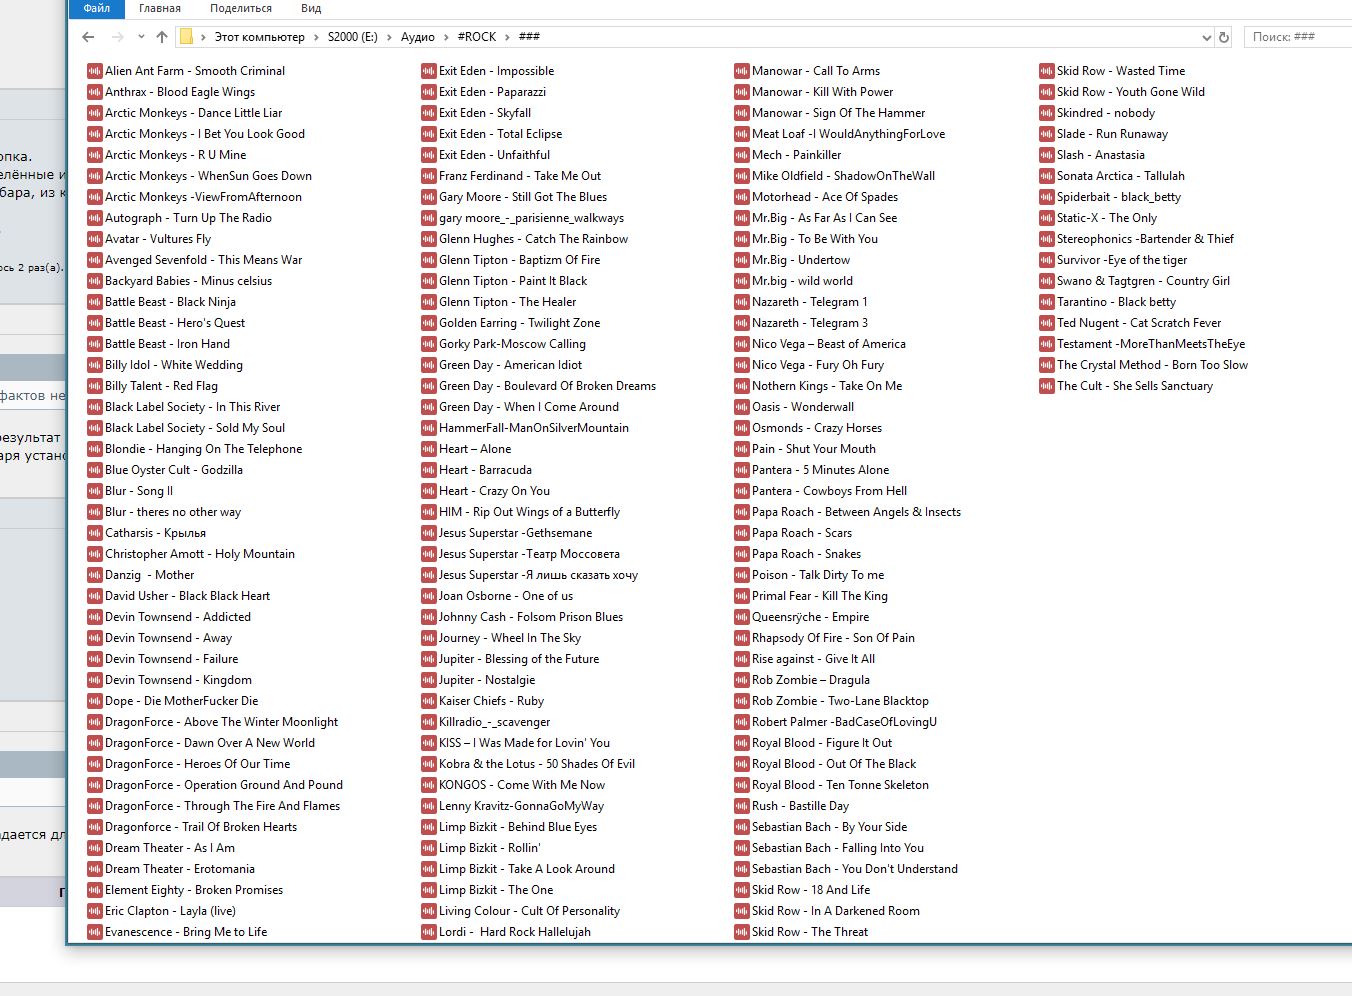Select audio icon for Skid Row - The Threat
Screen dimensions: 1352x996
[742, 932]
